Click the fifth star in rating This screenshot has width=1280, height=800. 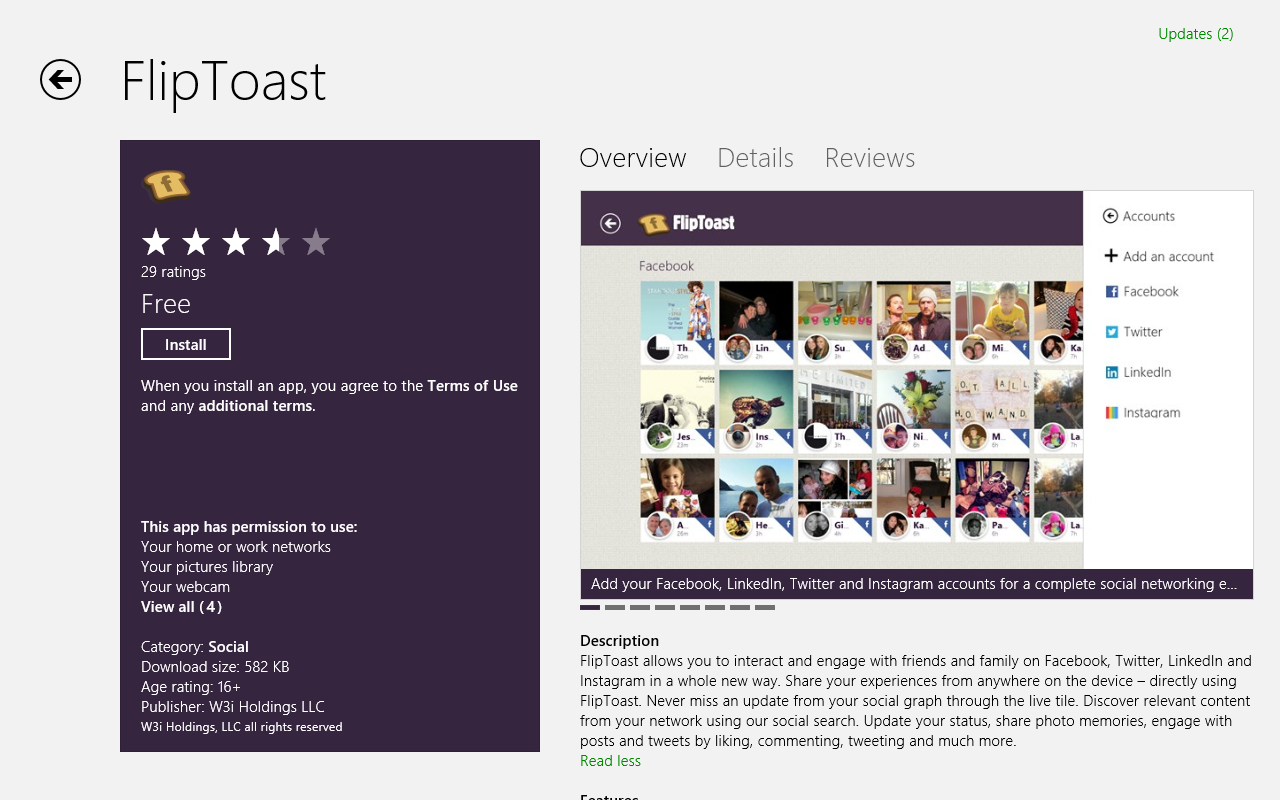click(315, 242)
